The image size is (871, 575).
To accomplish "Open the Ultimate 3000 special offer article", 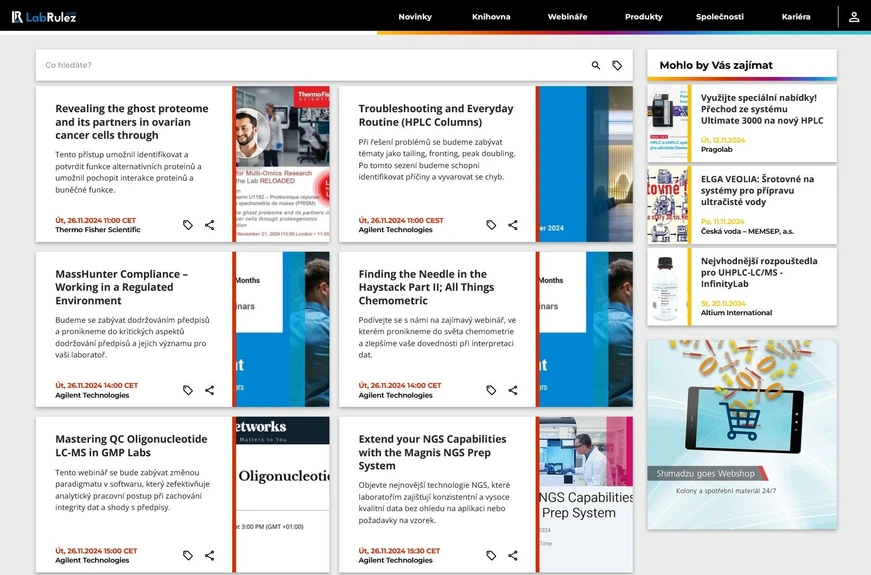I will pyautogui.click(x=762, y=109).
